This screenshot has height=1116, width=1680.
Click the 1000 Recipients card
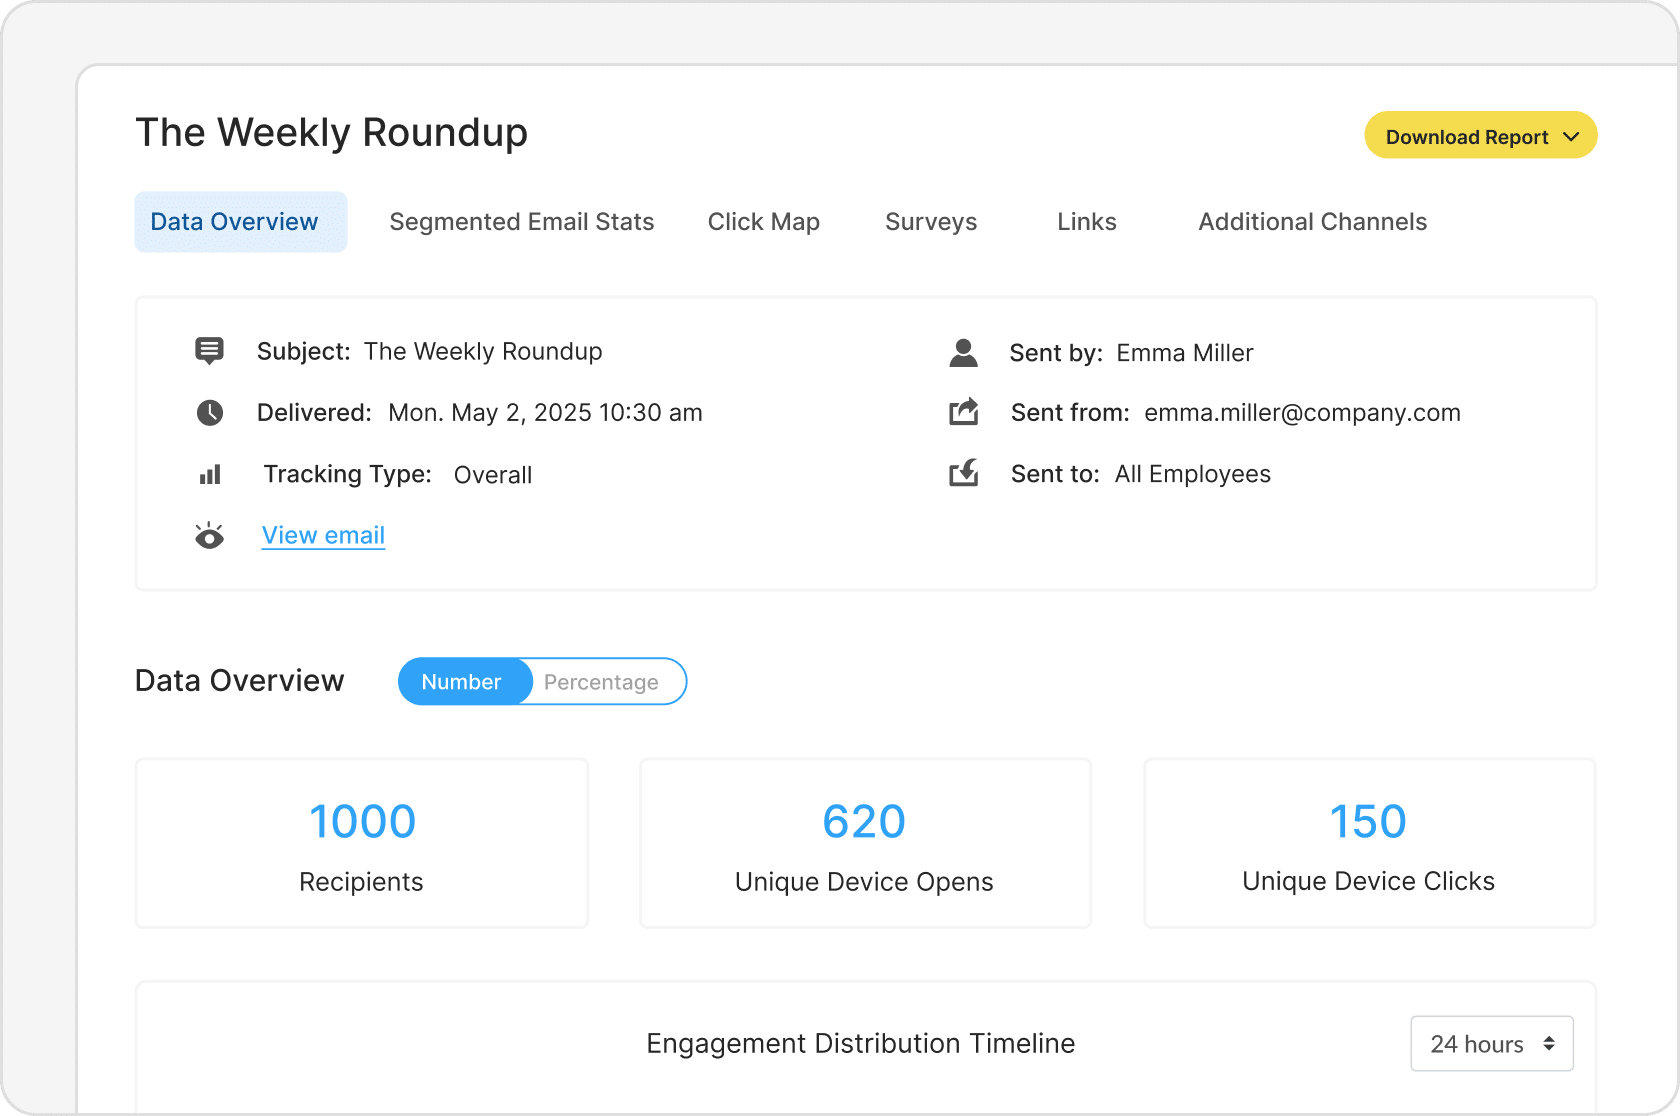click(x=361, y=843)
